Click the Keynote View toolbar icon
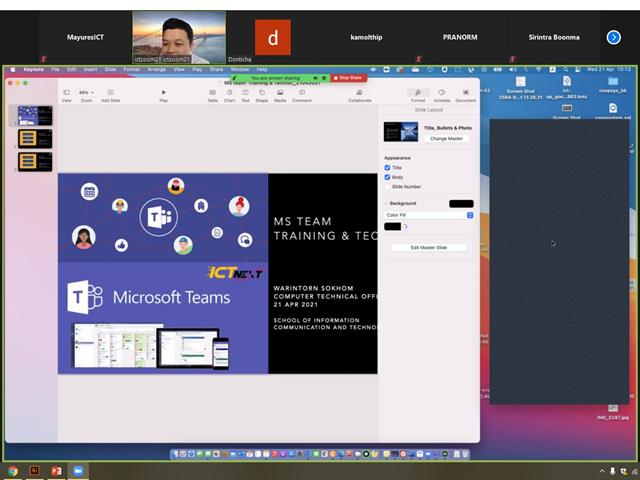640x480 pixels. click(66, 93)
